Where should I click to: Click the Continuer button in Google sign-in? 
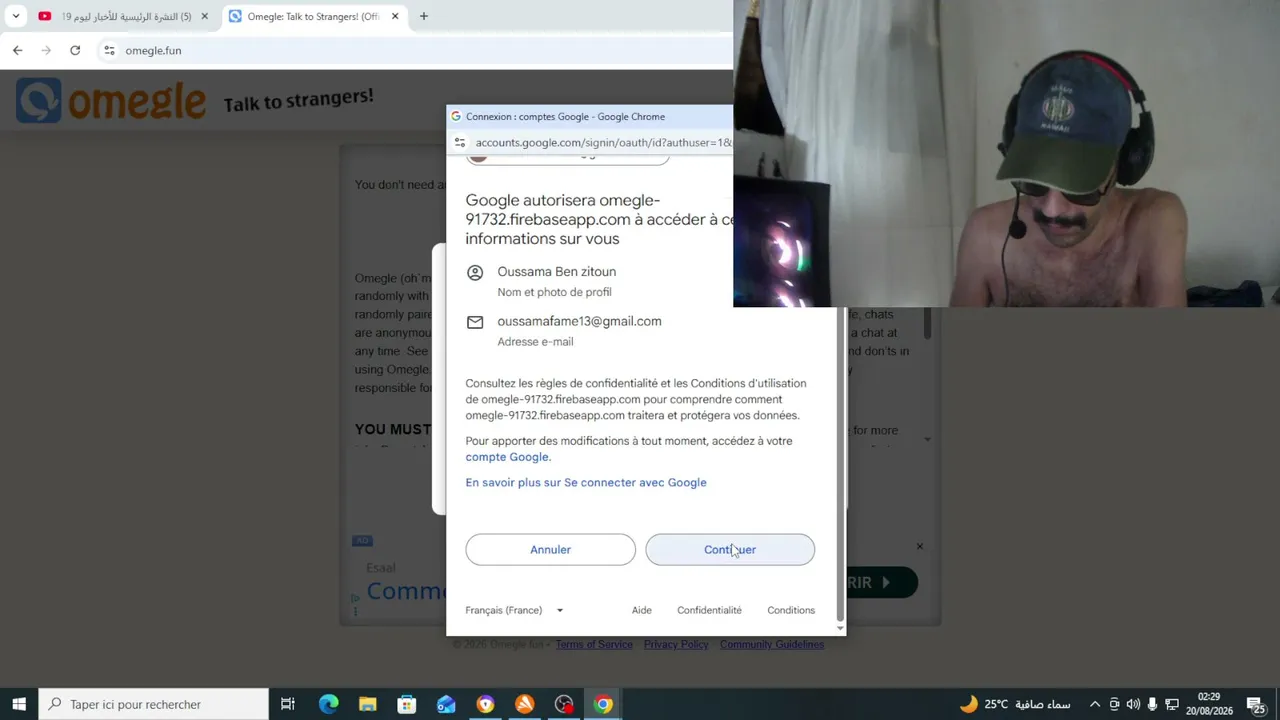tap(730, 550)
